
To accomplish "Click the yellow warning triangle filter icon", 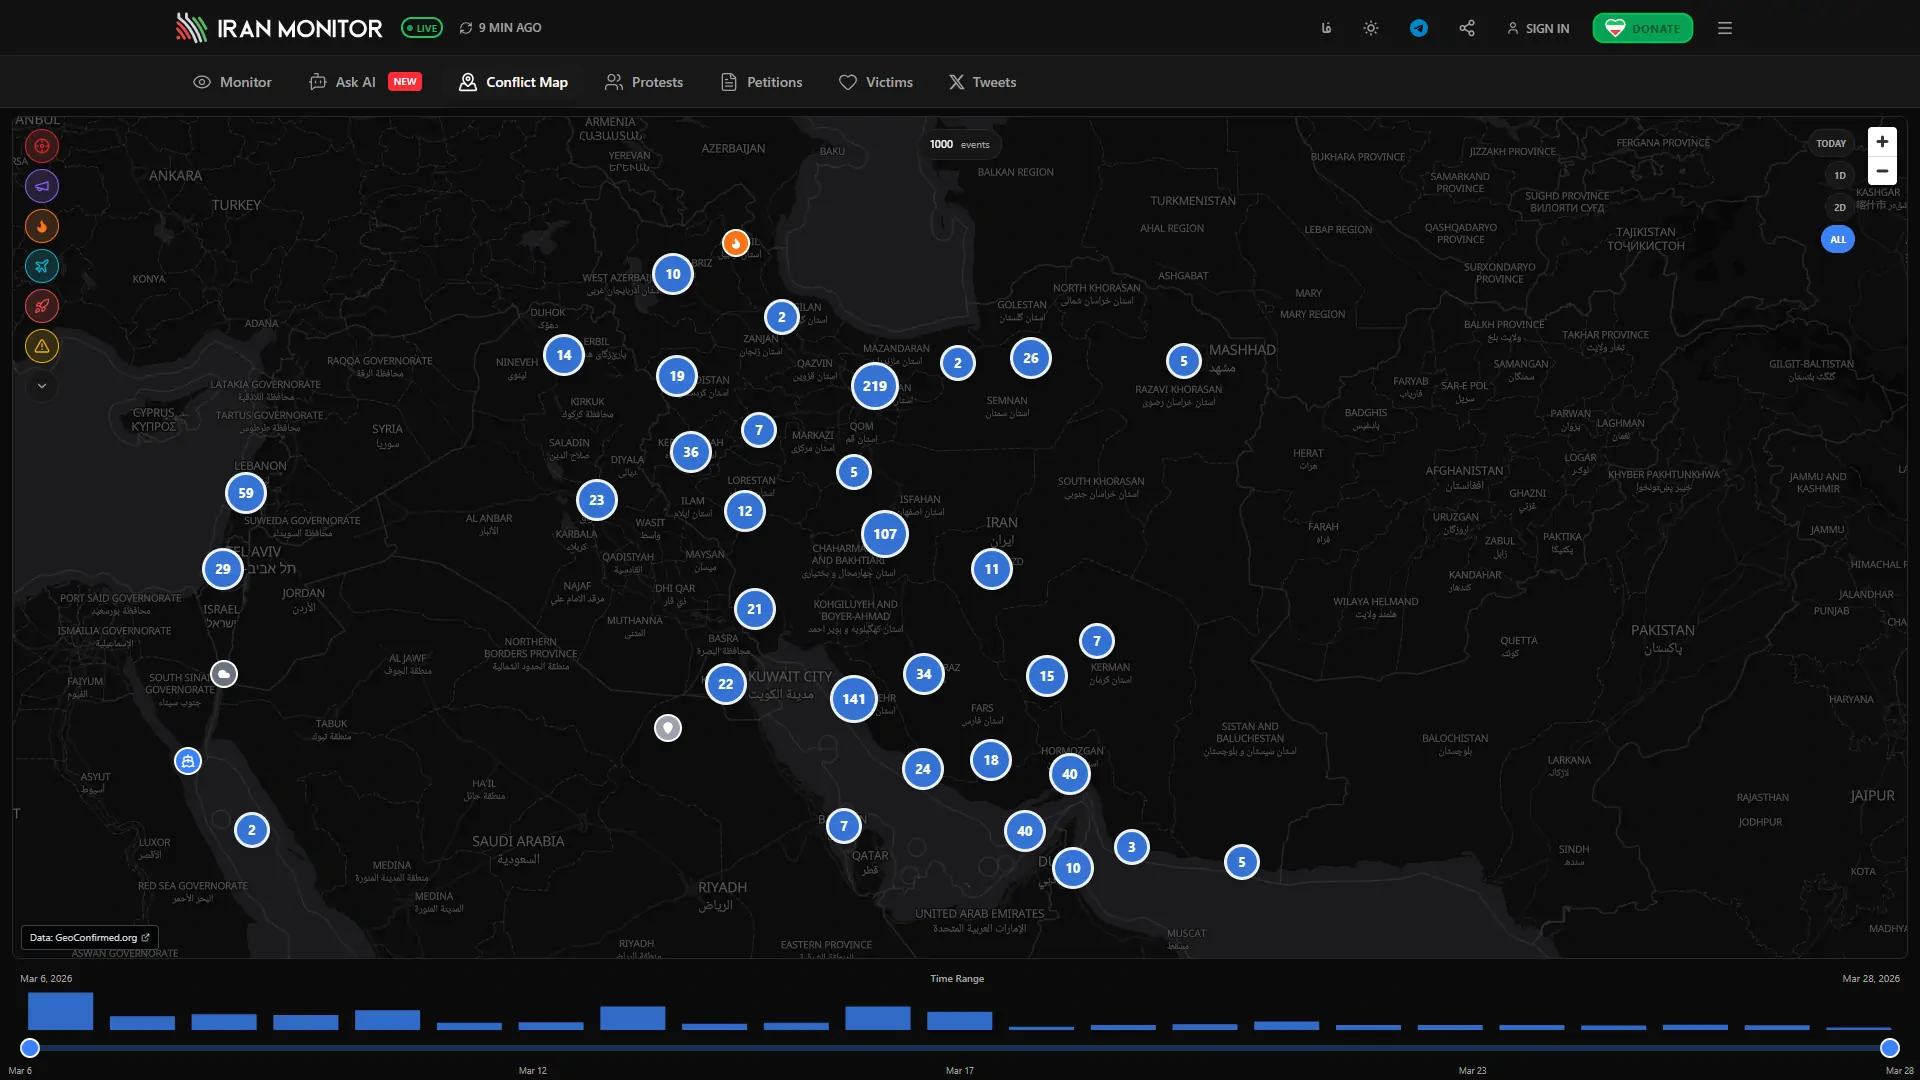I will [x=42, y=346].
